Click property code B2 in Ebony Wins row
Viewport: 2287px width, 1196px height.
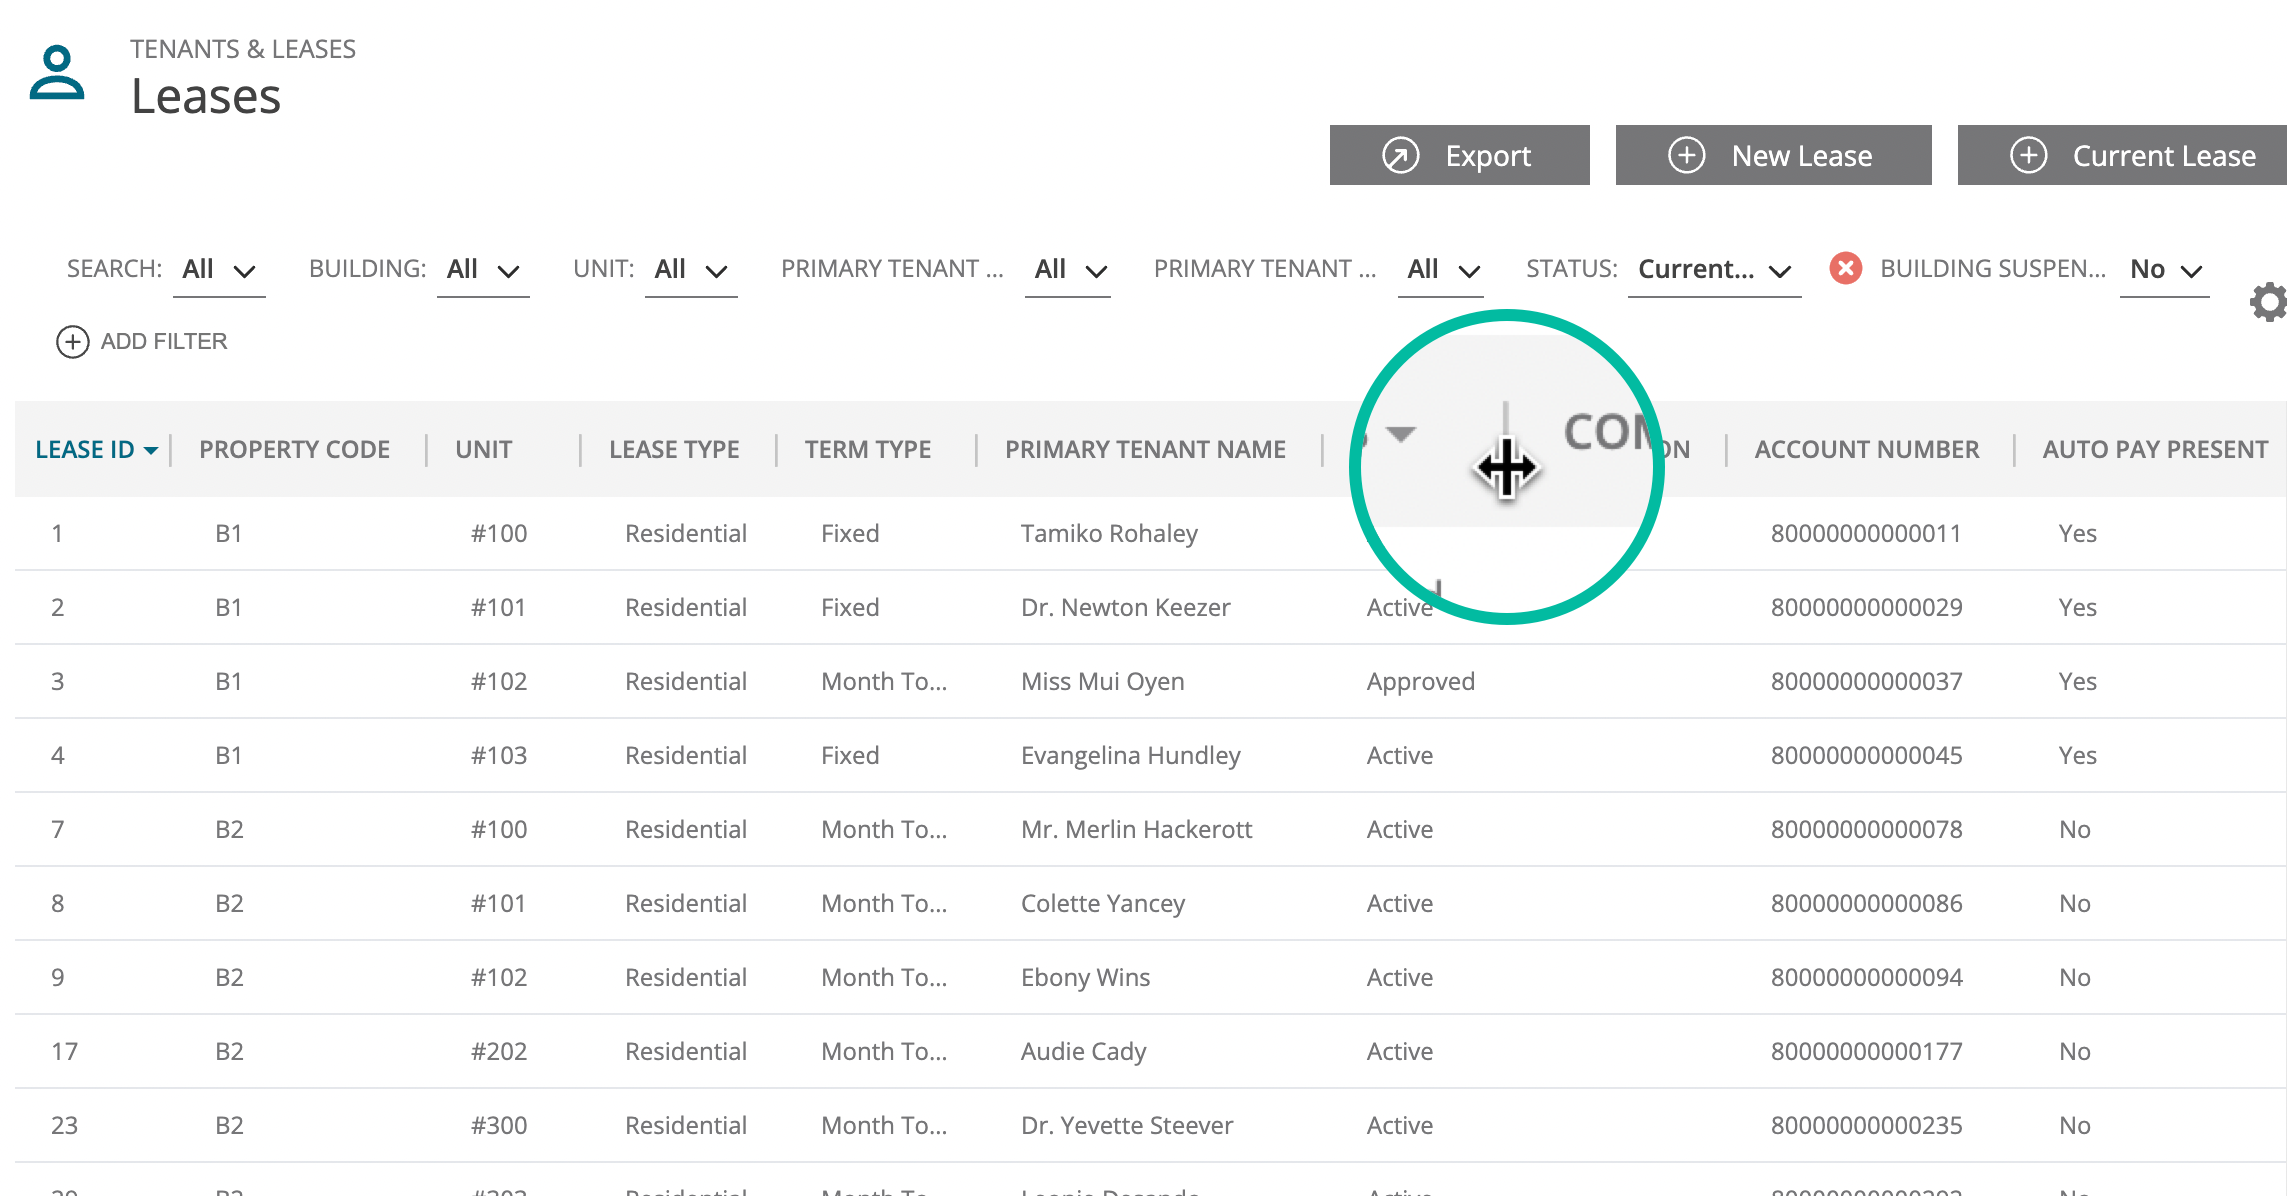tap(229, 978)
